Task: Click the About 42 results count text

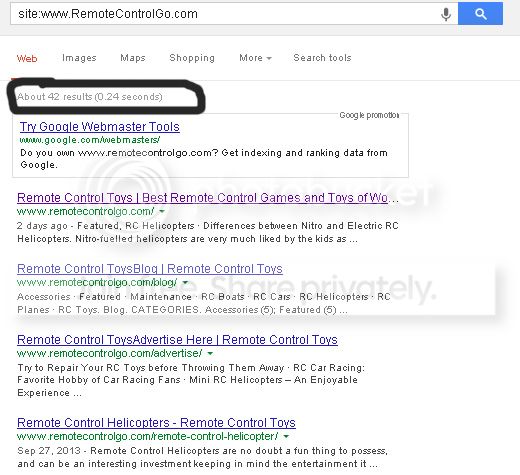Action: click(x=90, y=97)
